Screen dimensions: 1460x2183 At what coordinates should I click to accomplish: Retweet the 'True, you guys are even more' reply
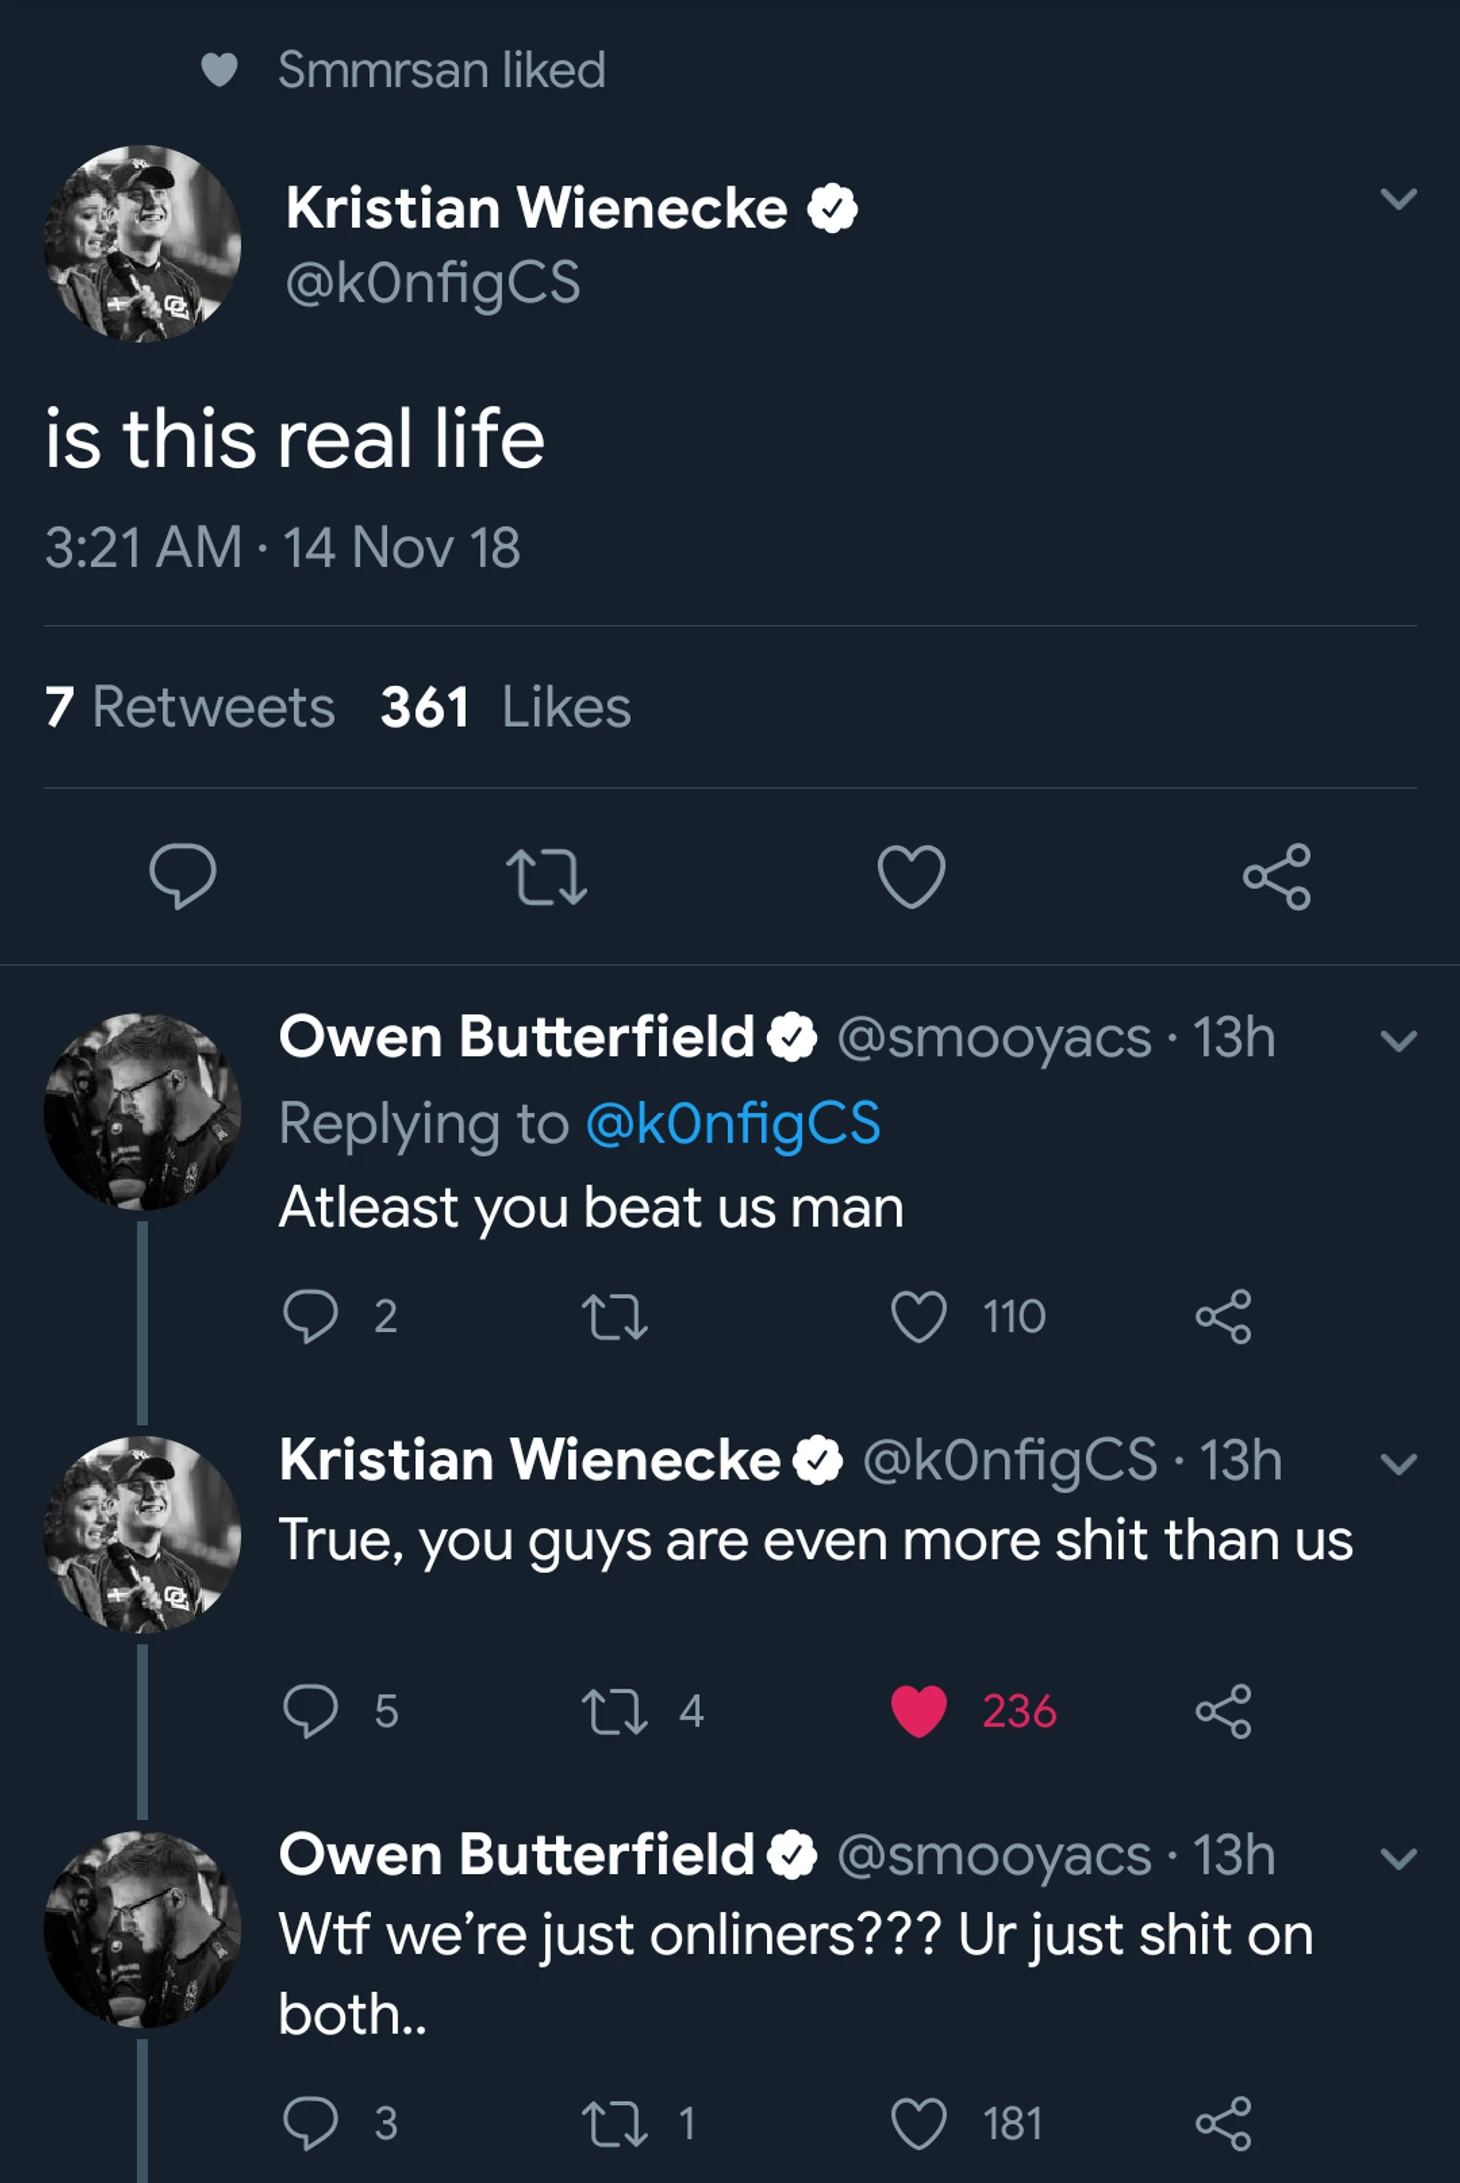(x=615, y=1710)
